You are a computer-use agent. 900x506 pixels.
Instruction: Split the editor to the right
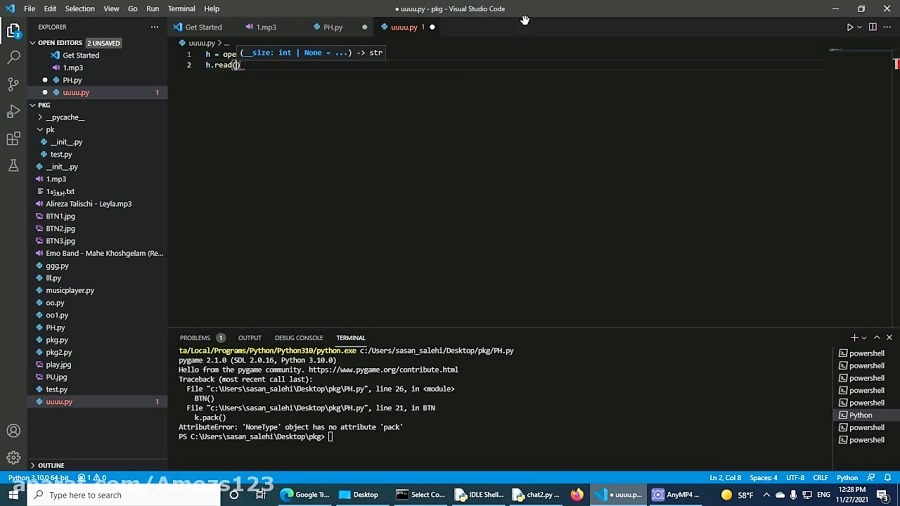coord(872,27)
